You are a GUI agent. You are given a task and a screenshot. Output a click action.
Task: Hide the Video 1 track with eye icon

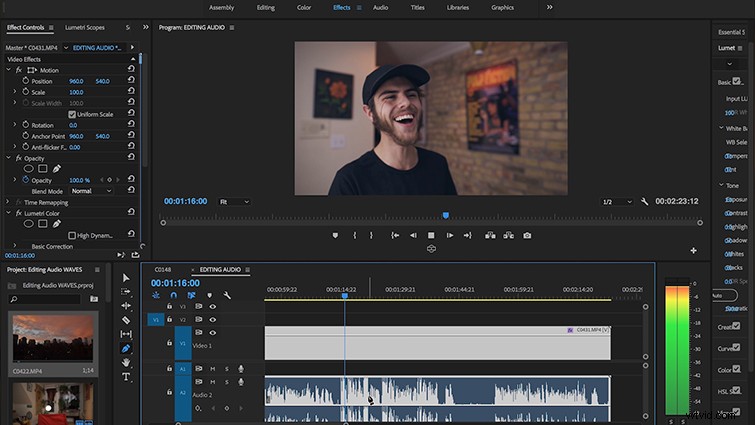click(x=212, y=333)
